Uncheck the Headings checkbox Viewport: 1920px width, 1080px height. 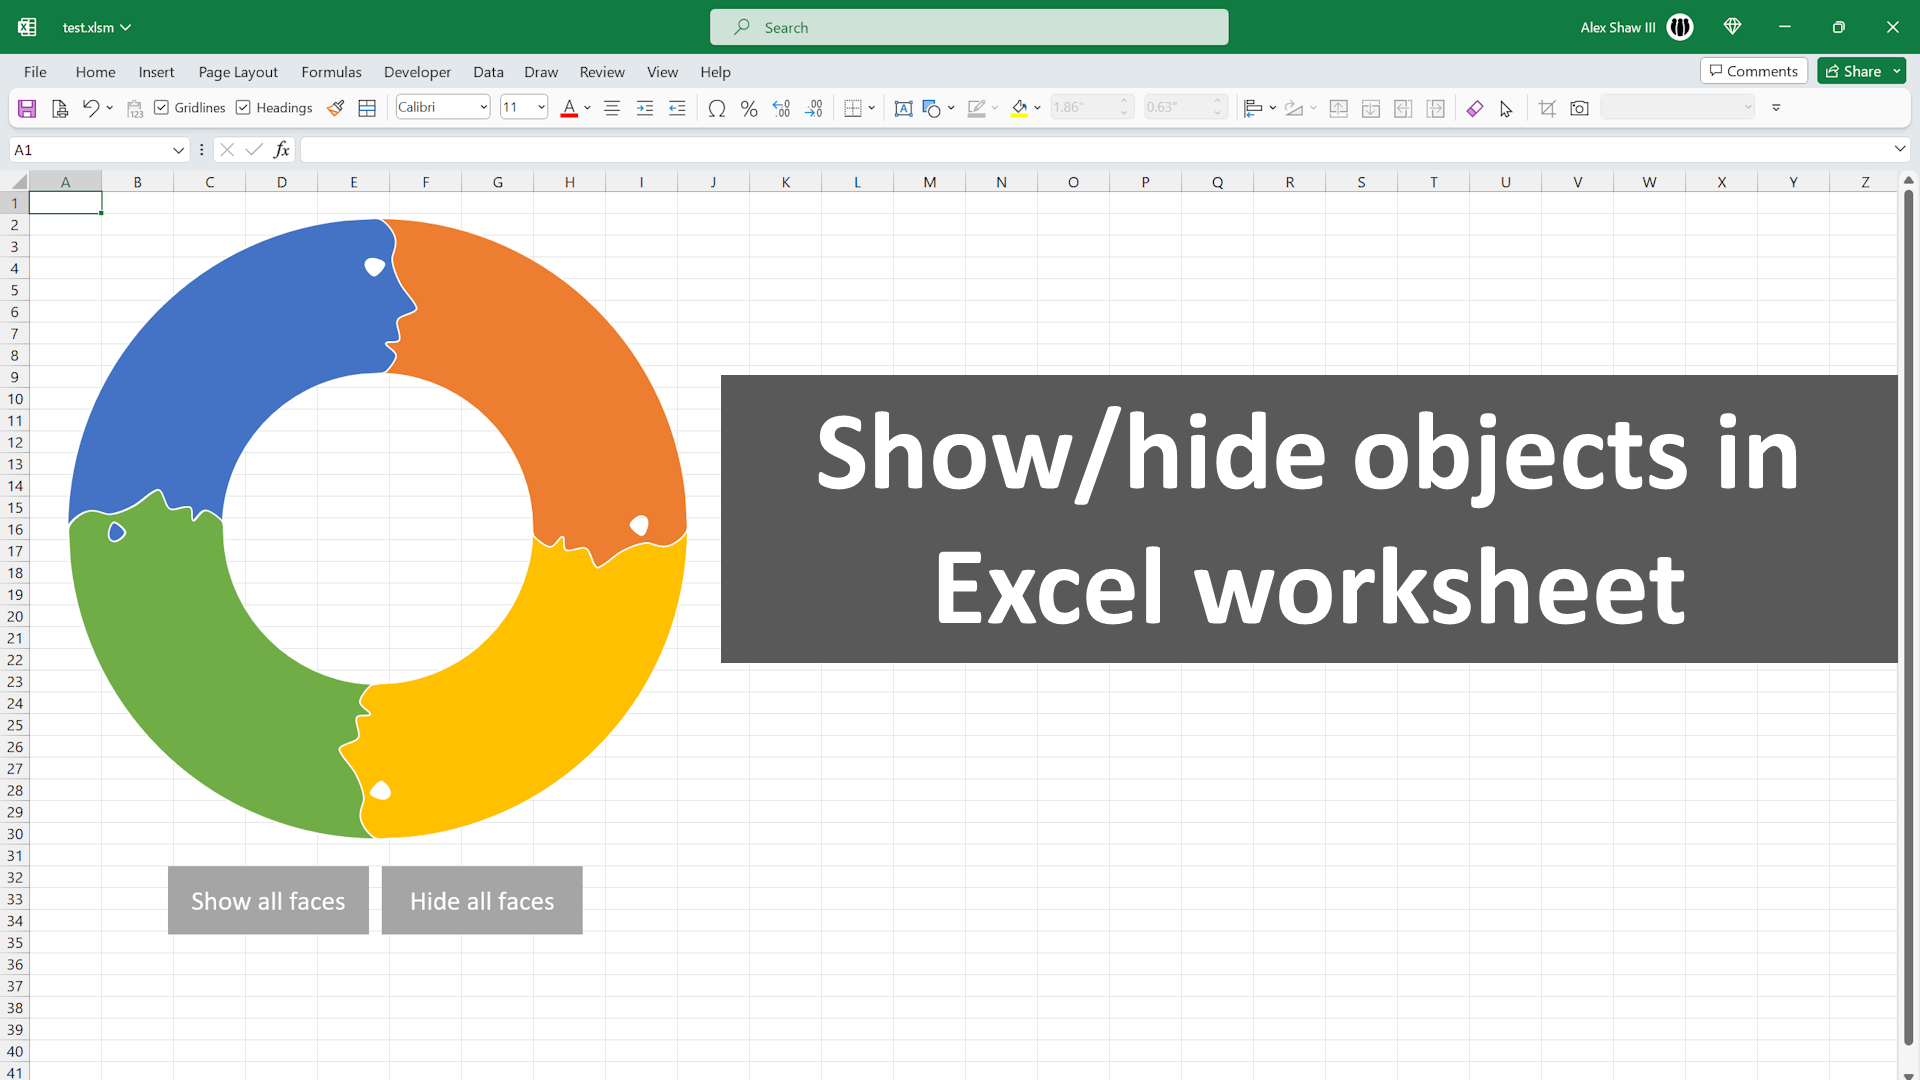coord(245,107)
